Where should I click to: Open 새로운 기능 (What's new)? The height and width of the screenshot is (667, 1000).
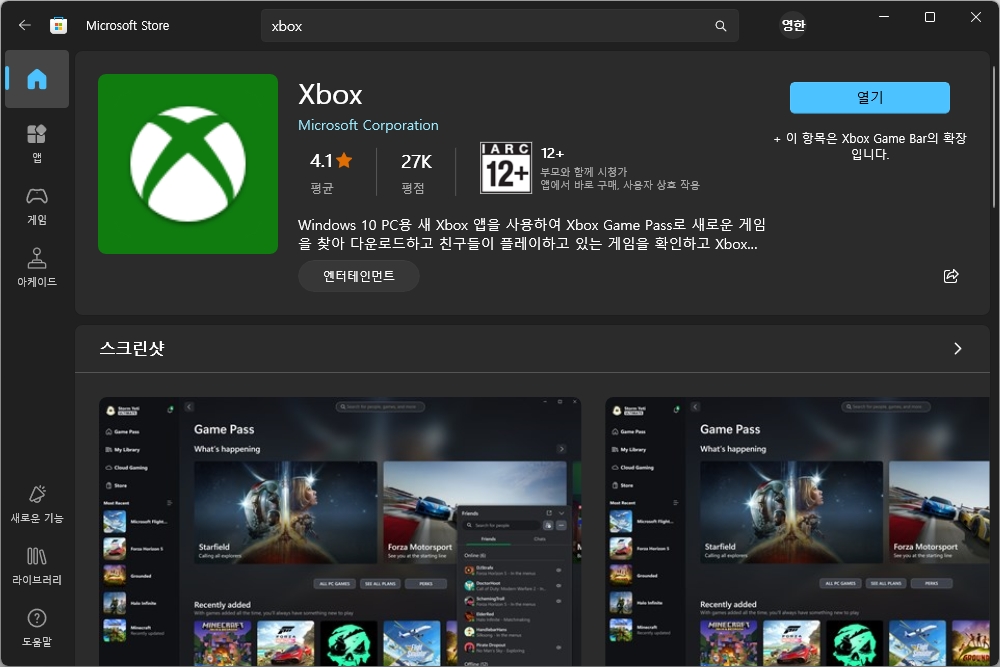coord(37,504)
